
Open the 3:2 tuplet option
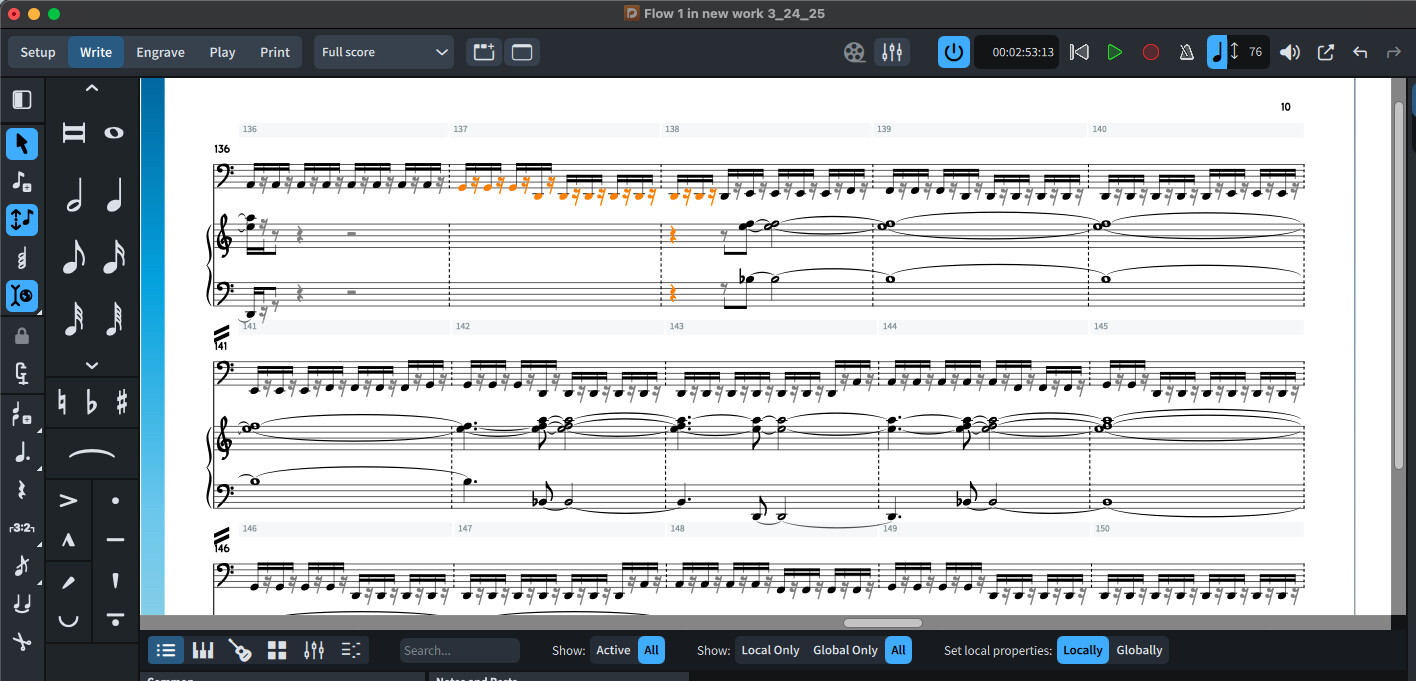coord(22,528)
